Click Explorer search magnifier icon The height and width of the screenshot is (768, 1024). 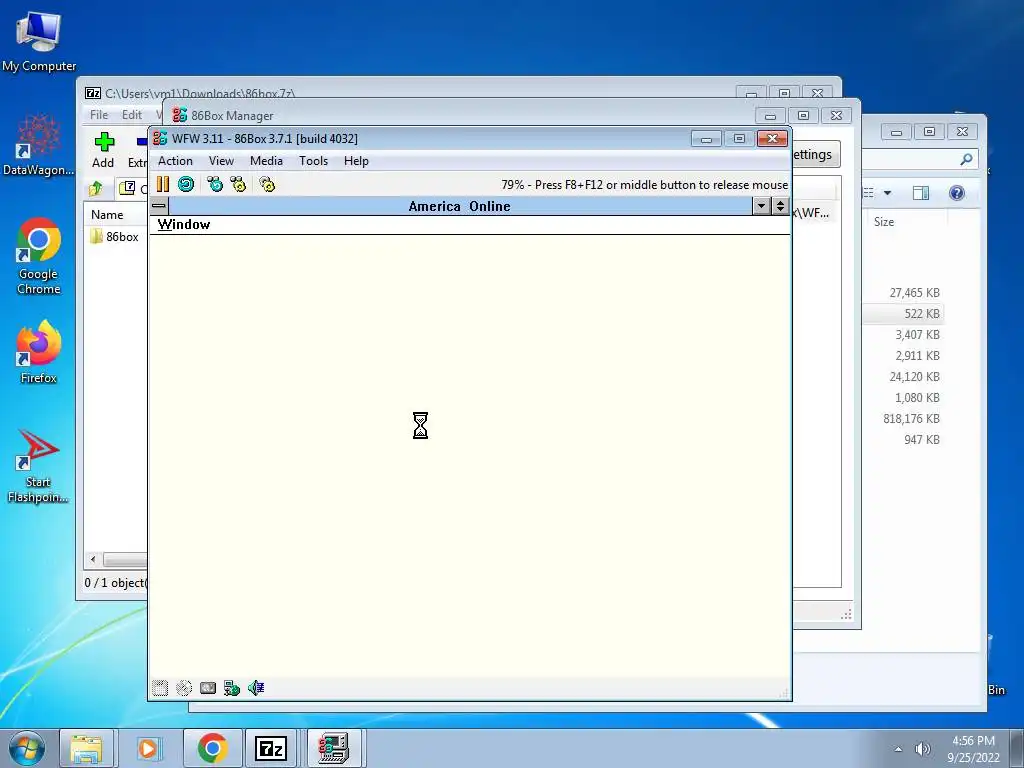[x=967, y=159]
